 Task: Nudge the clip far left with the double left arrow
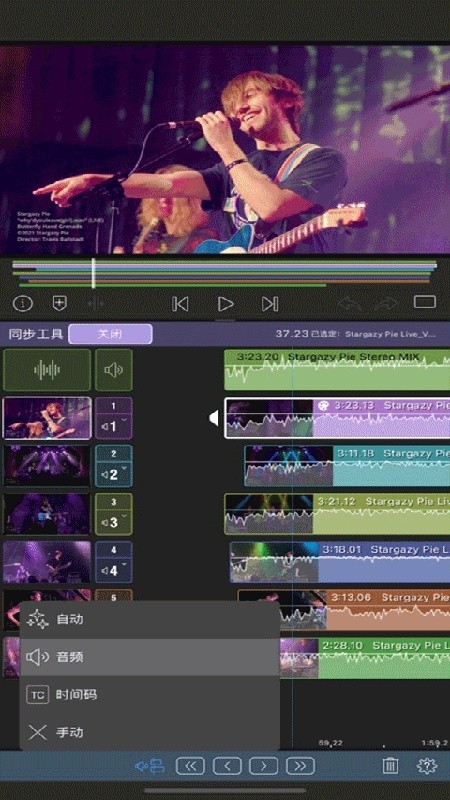190,766
